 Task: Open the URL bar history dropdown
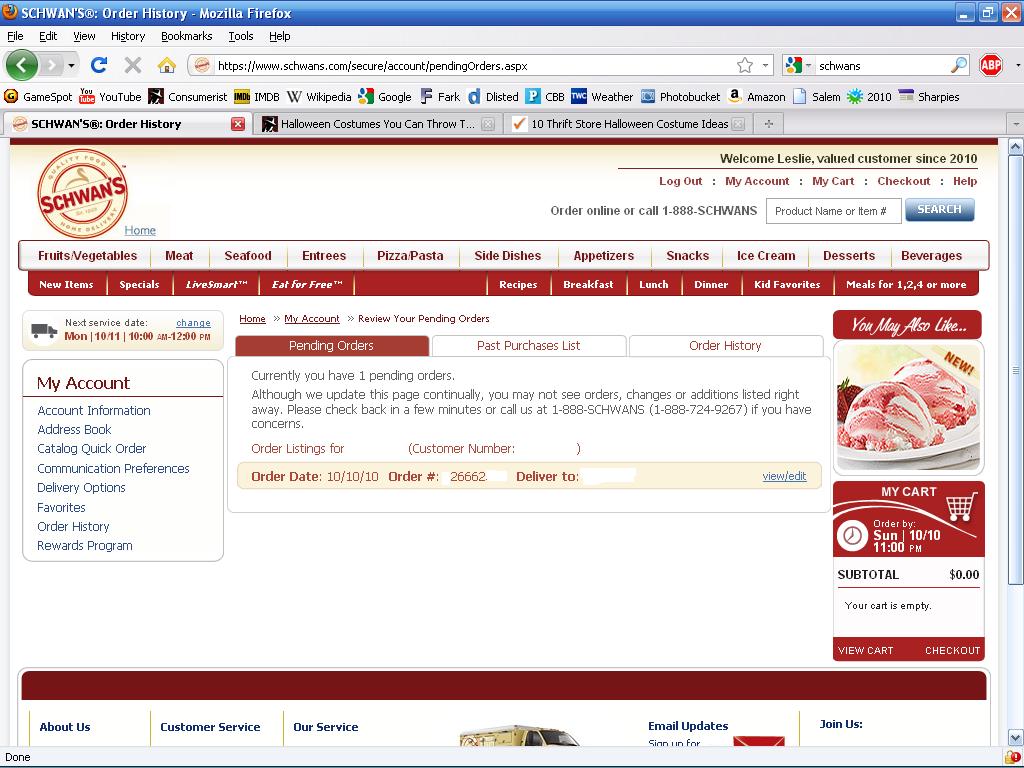pos(765,65)
